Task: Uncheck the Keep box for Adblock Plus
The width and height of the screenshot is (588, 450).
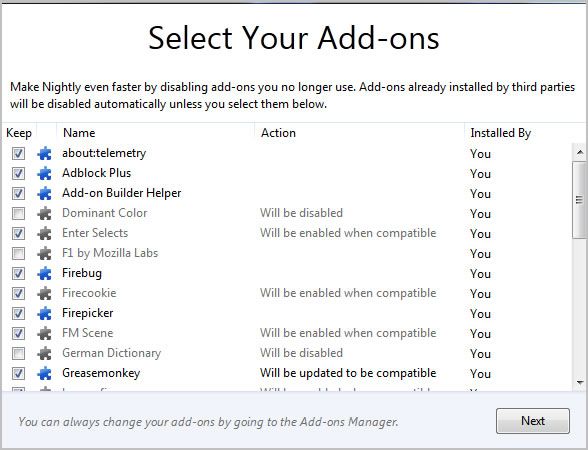Action: pos(18,173)
